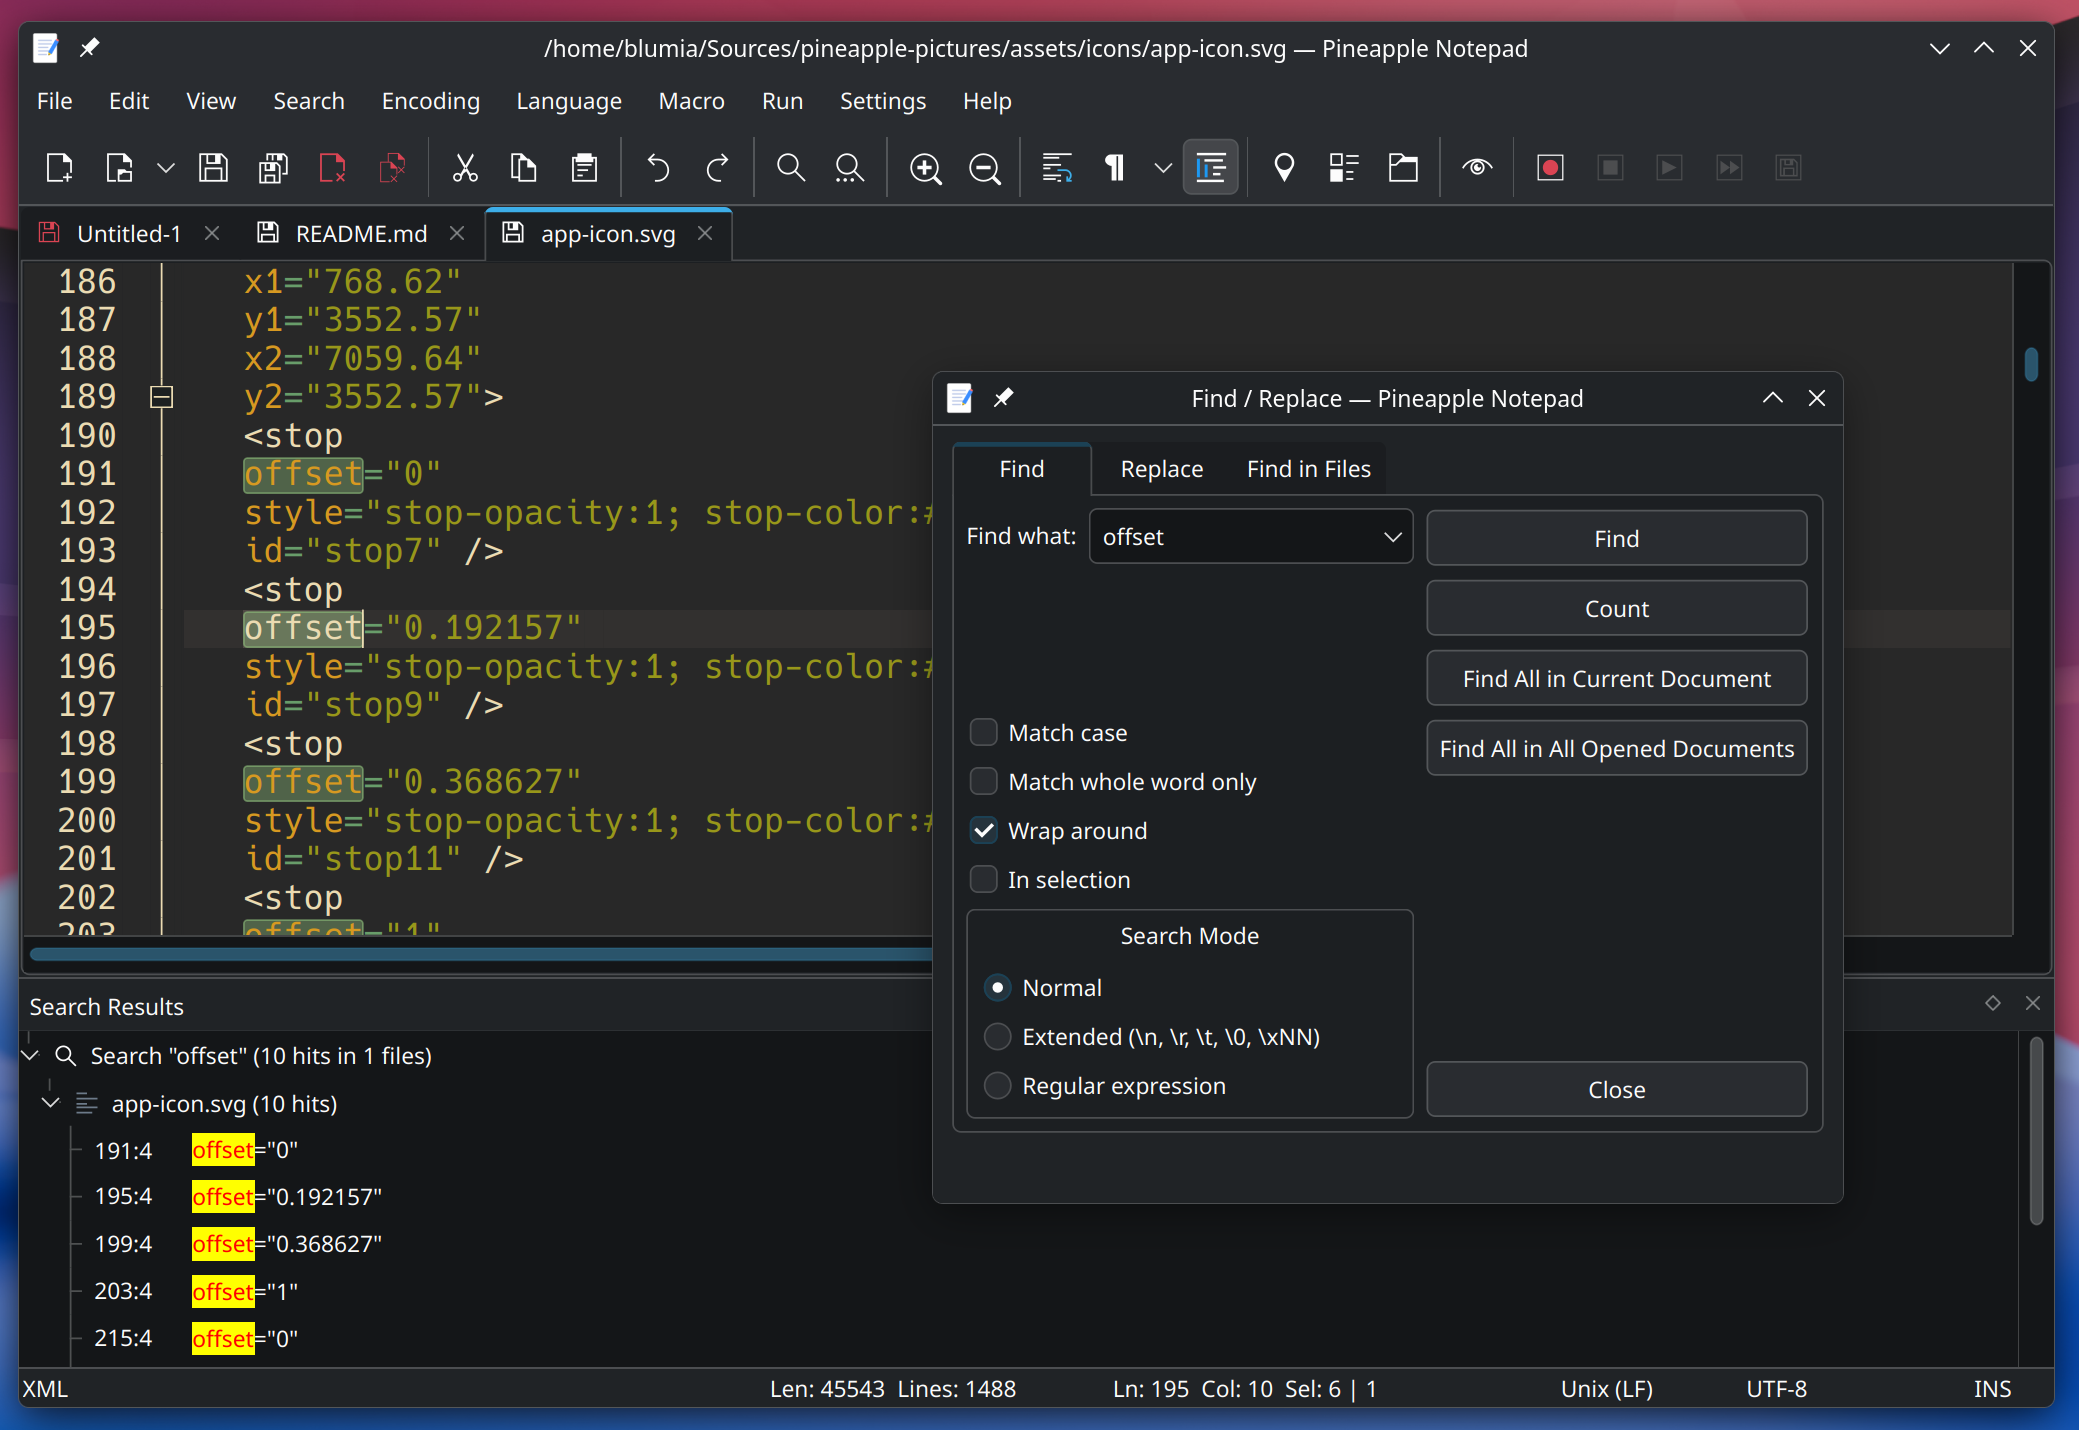Click the Undo arrow icon
The width and height of the screenshot is (2079, 1430).
click(x=657, y=167)
